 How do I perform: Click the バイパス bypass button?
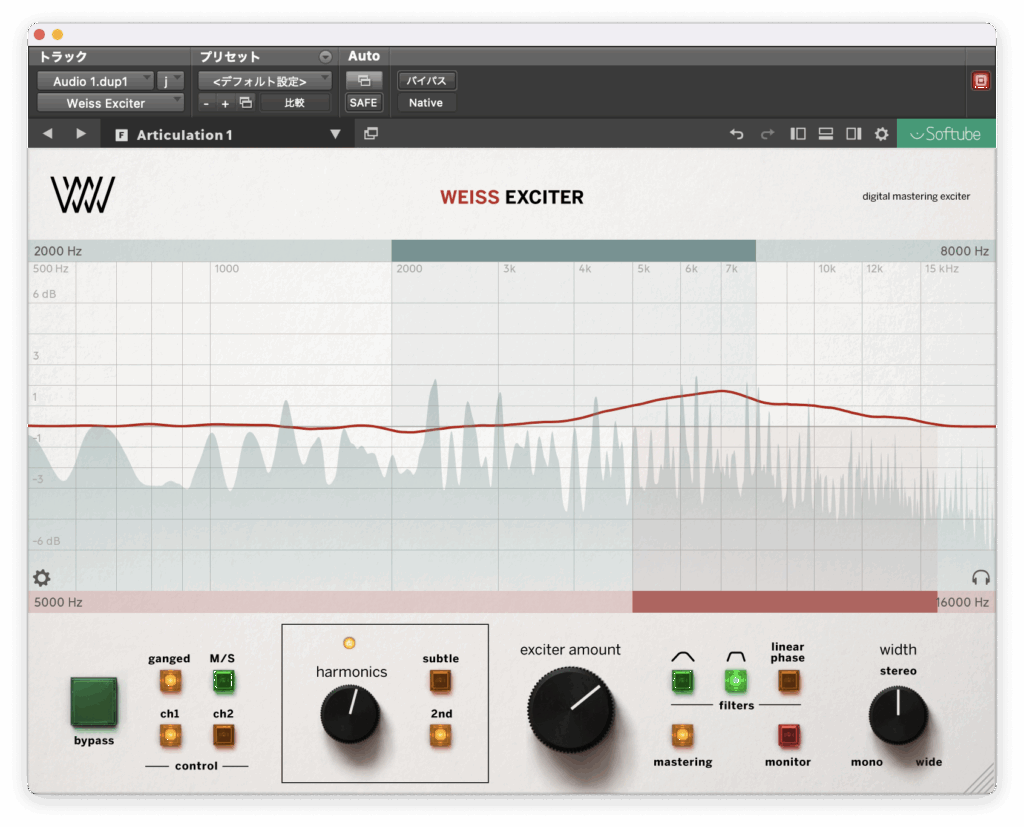[x=426, y=81]
